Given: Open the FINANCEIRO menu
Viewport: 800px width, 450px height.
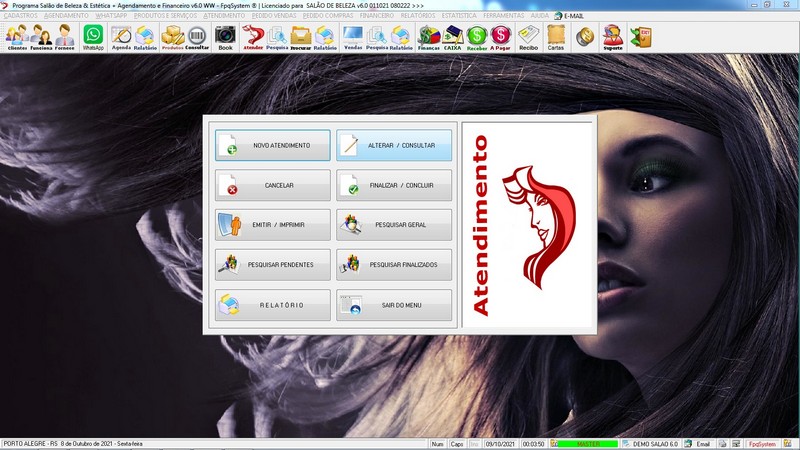Looking at the screenshot, I should coord(377,16).
